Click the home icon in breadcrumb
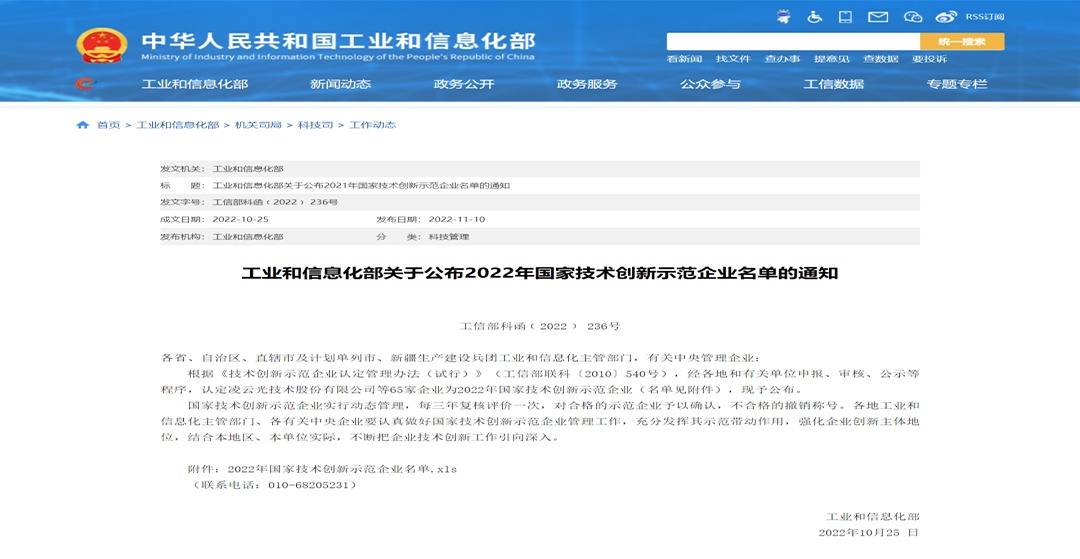The height and width of the screenshot is (559, 1080). [x=83, y=125]
